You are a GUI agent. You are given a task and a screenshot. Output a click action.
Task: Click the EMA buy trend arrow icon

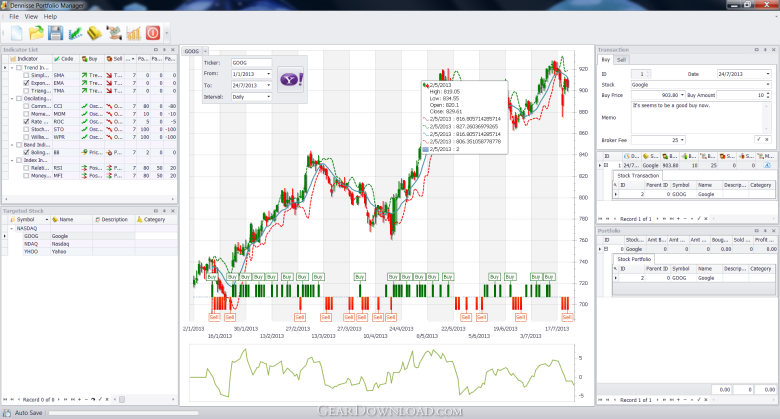pyautogui.click(x=85, y=83)
